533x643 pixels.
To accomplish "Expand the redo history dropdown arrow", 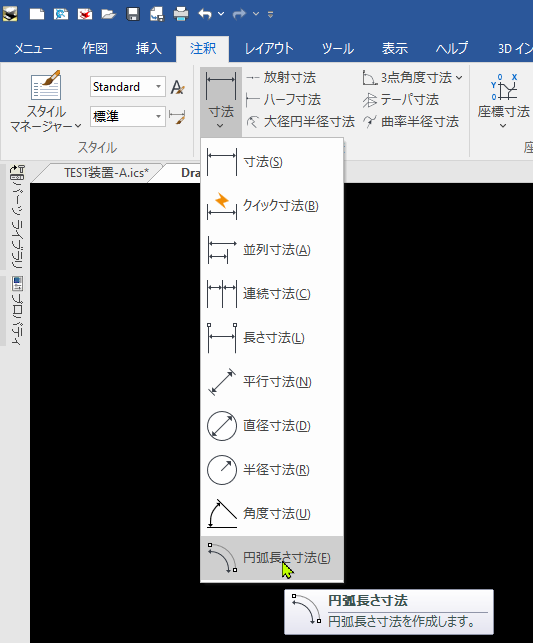I will coord(256,14).
